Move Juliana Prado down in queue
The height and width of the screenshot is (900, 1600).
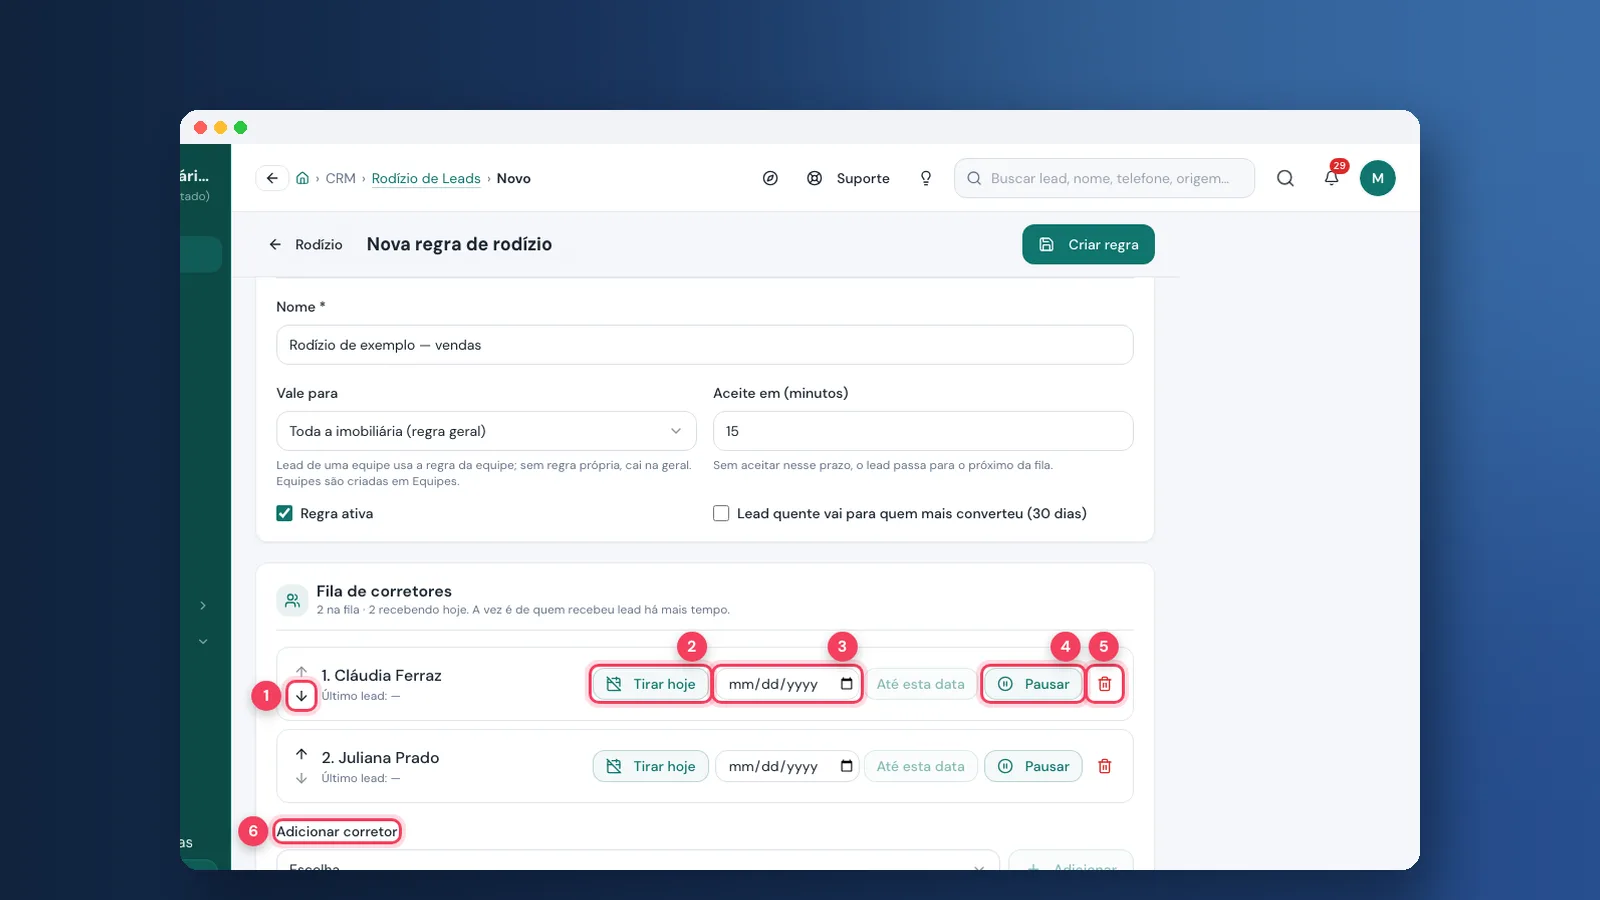pos(301,778)
